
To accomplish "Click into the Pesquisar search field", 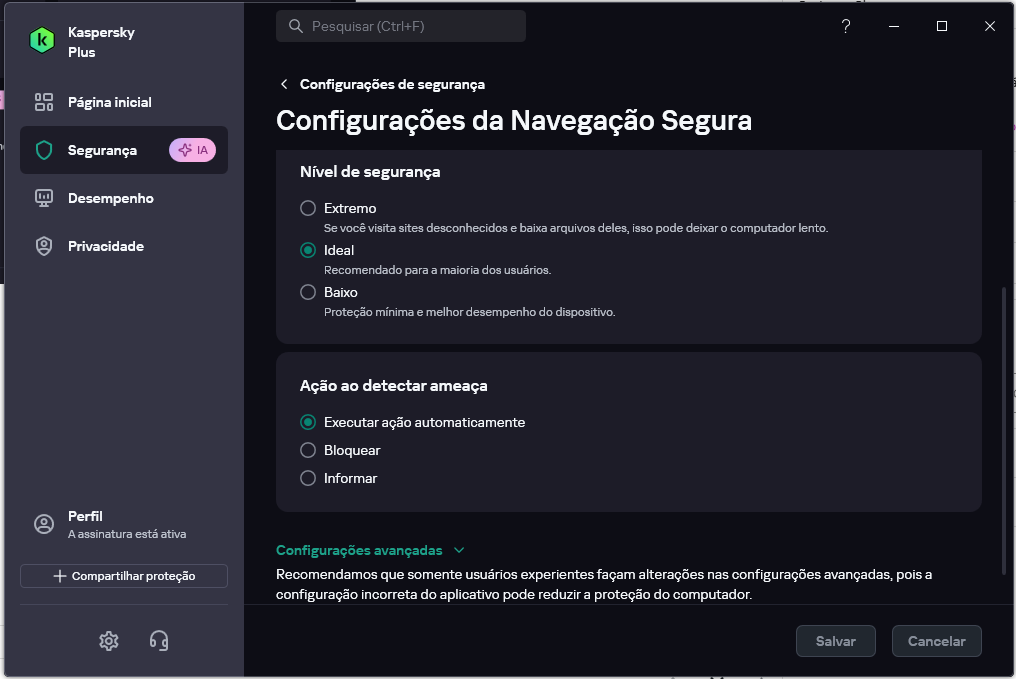I will [410, 27].
